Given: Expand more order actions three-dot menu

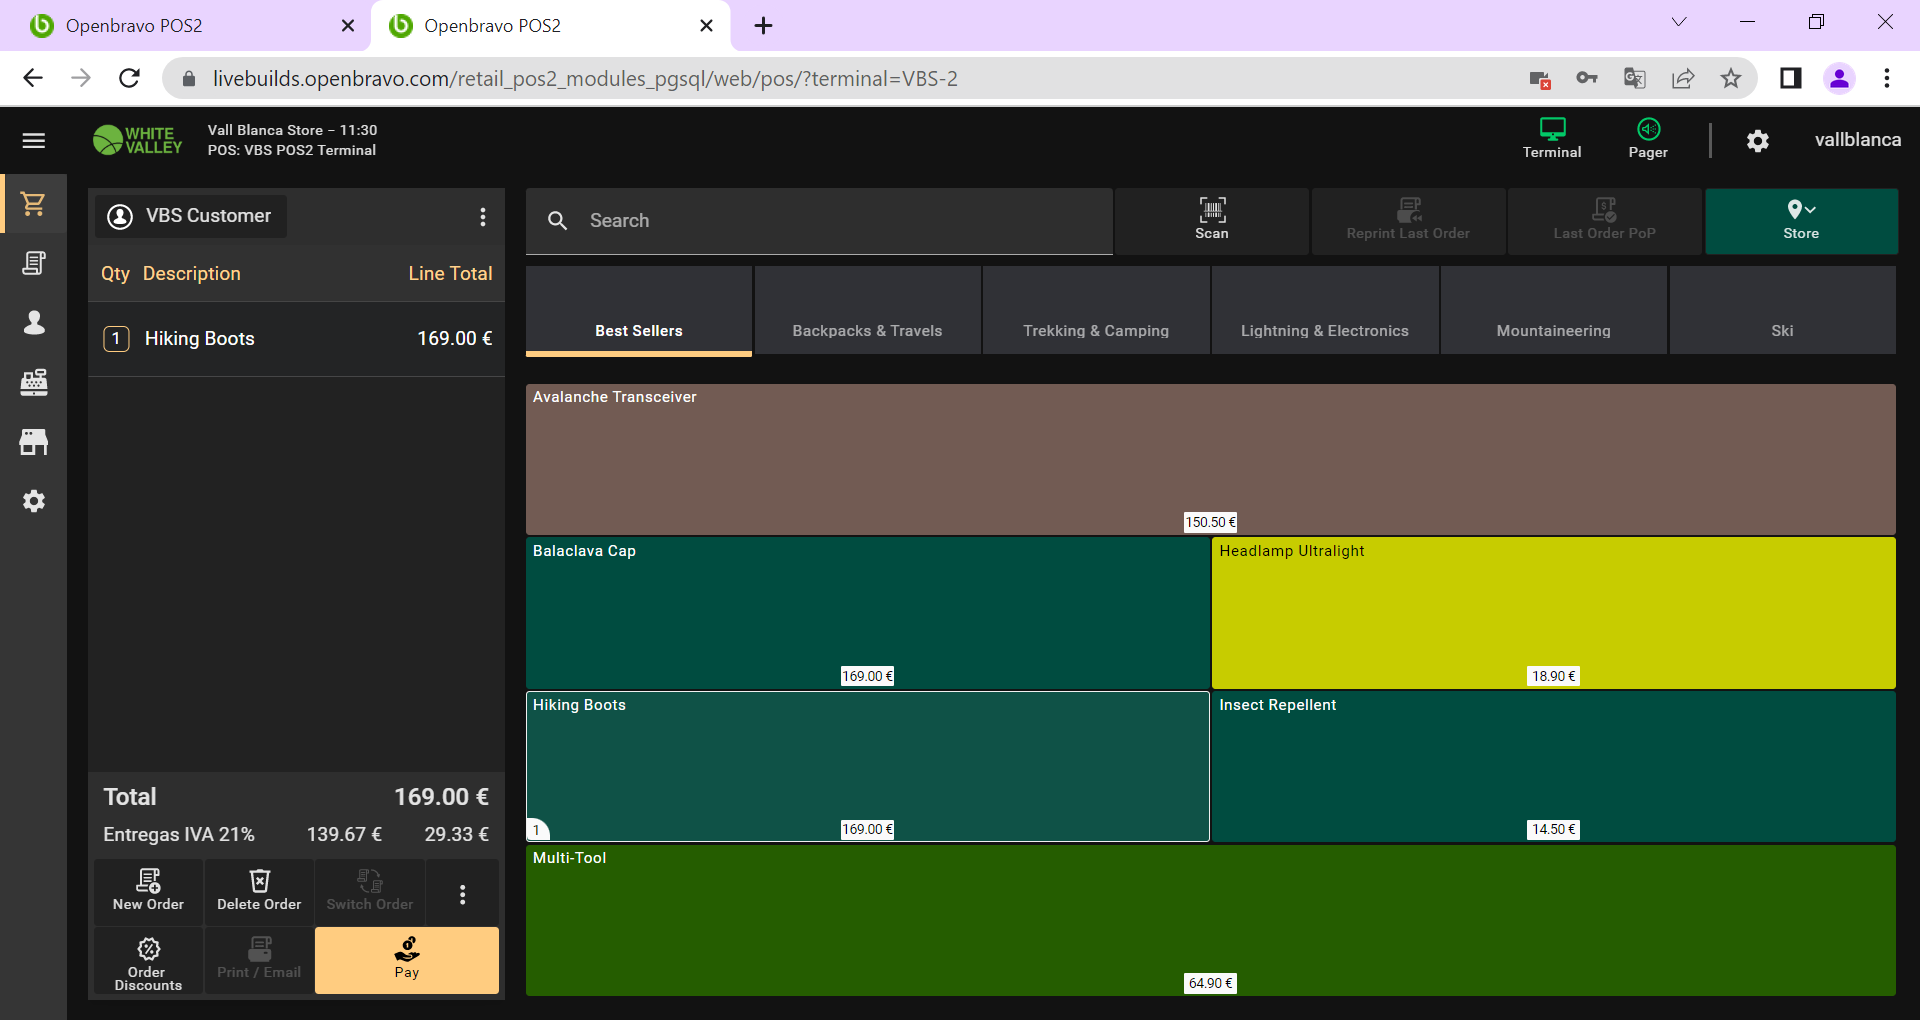Looking at the screenshot, I should point(462,893).
